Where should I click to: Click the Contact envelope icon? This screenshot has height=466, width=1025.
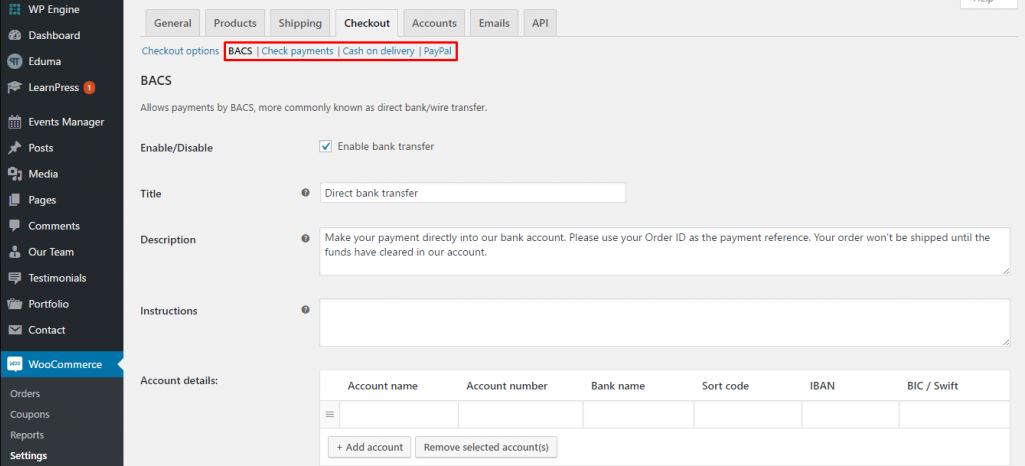click(x=14, y=330)
